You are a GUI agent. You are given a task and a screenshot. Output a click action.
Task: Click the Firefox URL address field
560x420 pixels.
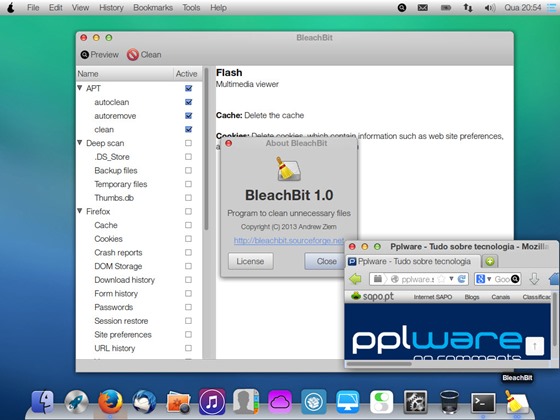418,279
